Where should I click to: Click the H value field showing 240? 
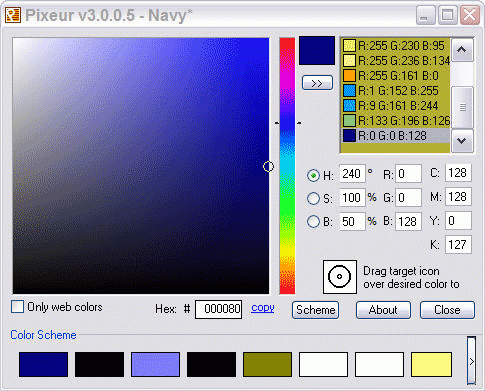pos(352,174)
